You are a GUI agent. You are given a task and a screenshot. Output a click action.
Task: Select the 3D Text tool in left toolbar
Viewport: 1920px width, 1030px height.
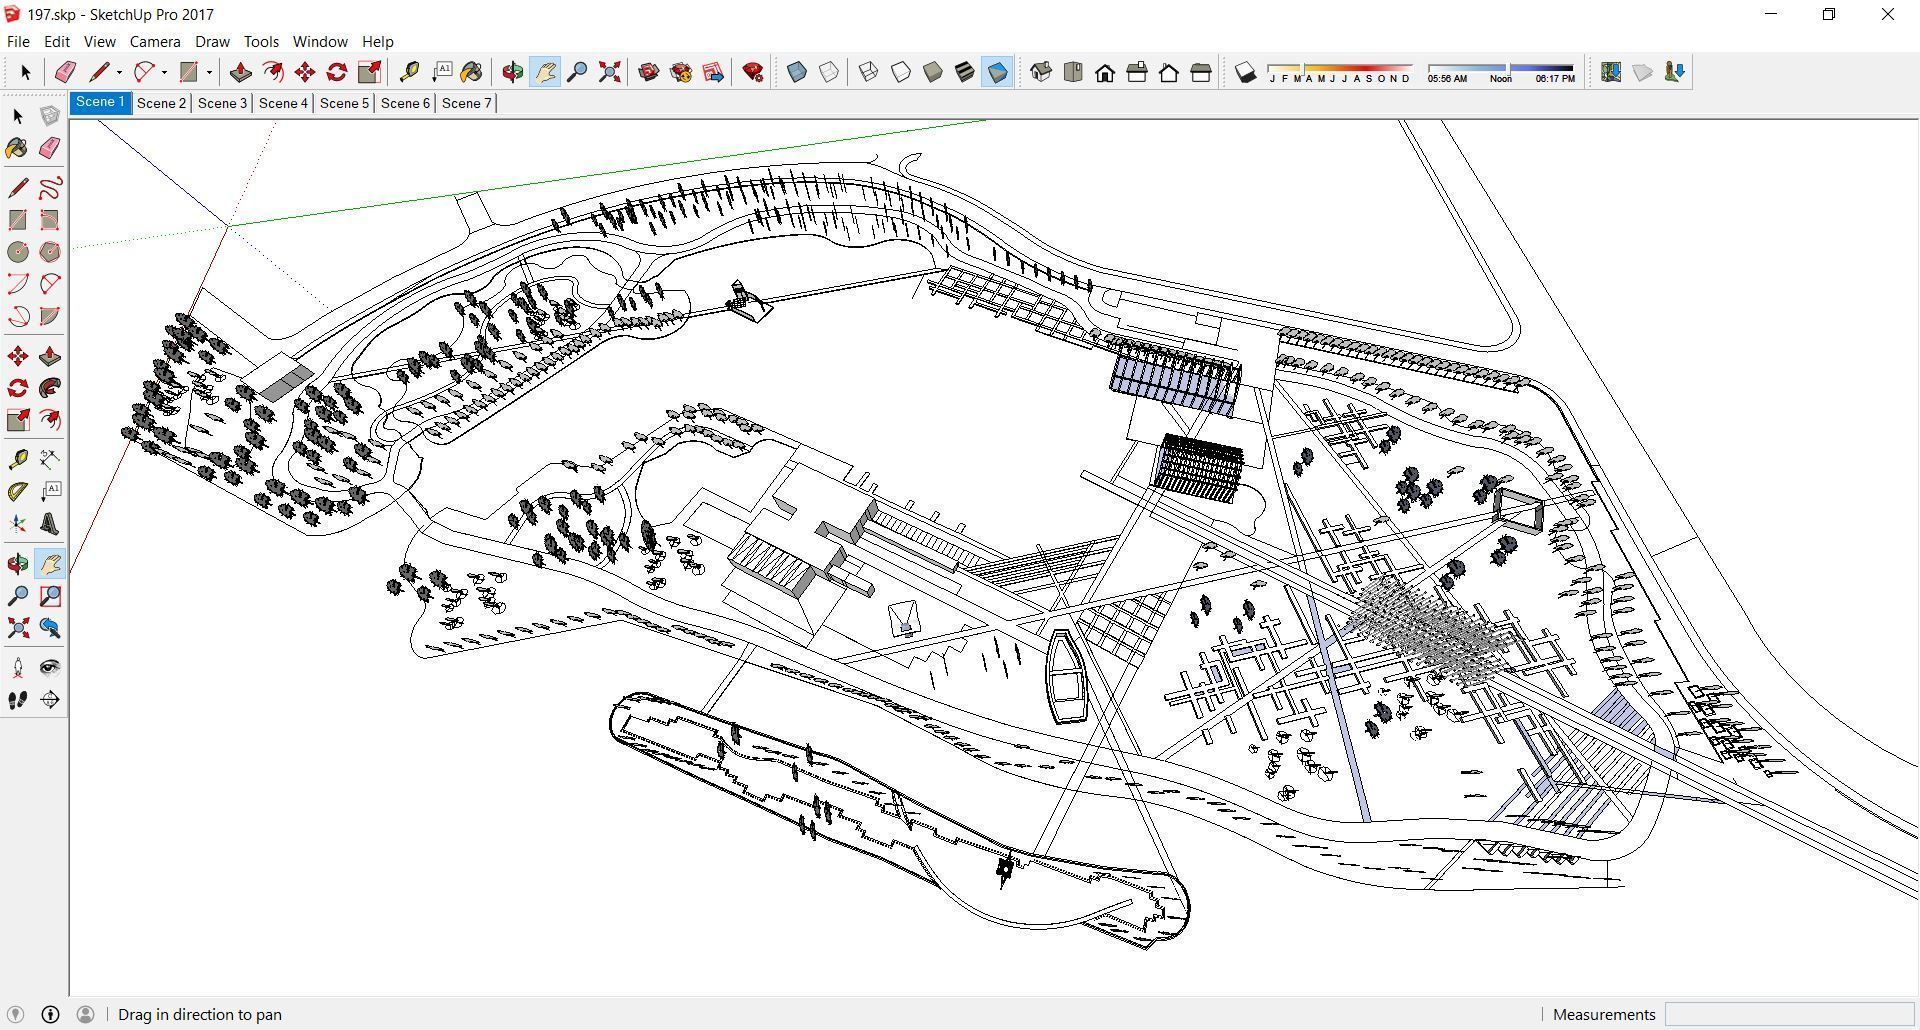coord(50,524)
